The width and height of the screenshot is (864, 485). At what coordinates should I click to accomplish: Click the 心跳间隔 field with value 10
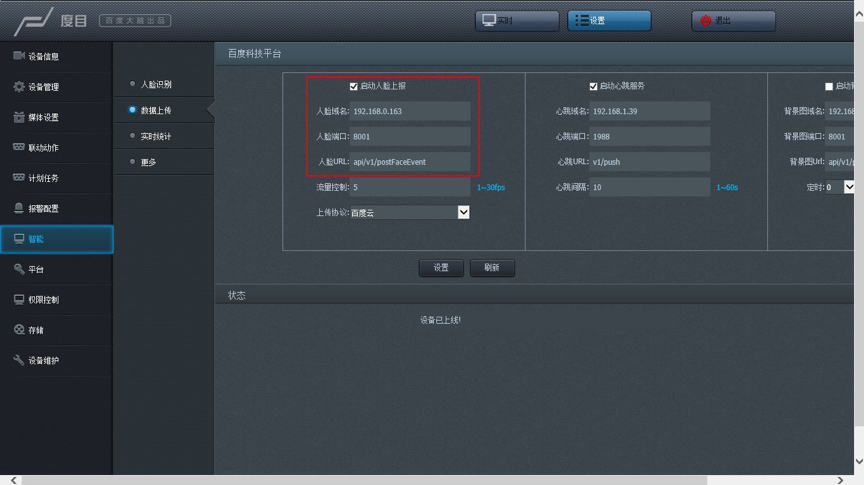pos(649,187)
